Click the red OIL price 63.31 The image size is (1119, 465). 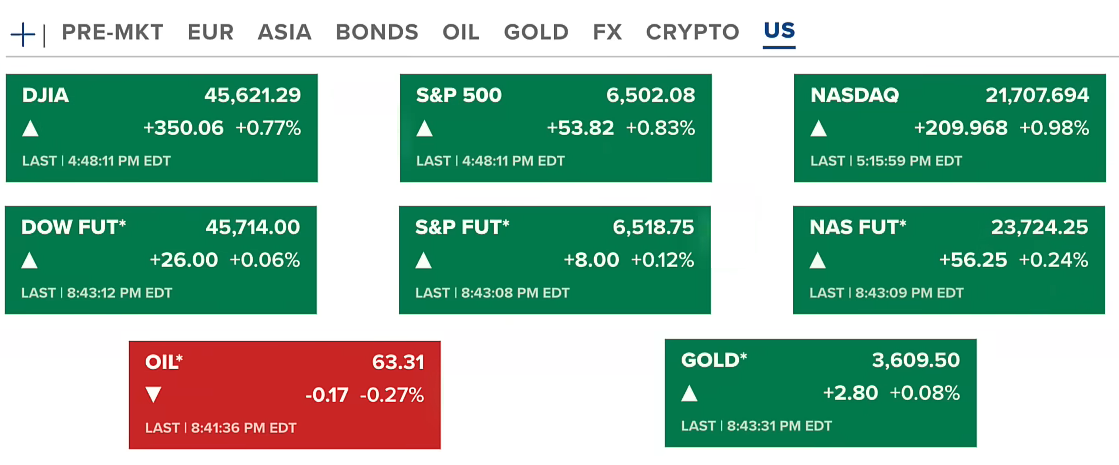click(398, 363)
